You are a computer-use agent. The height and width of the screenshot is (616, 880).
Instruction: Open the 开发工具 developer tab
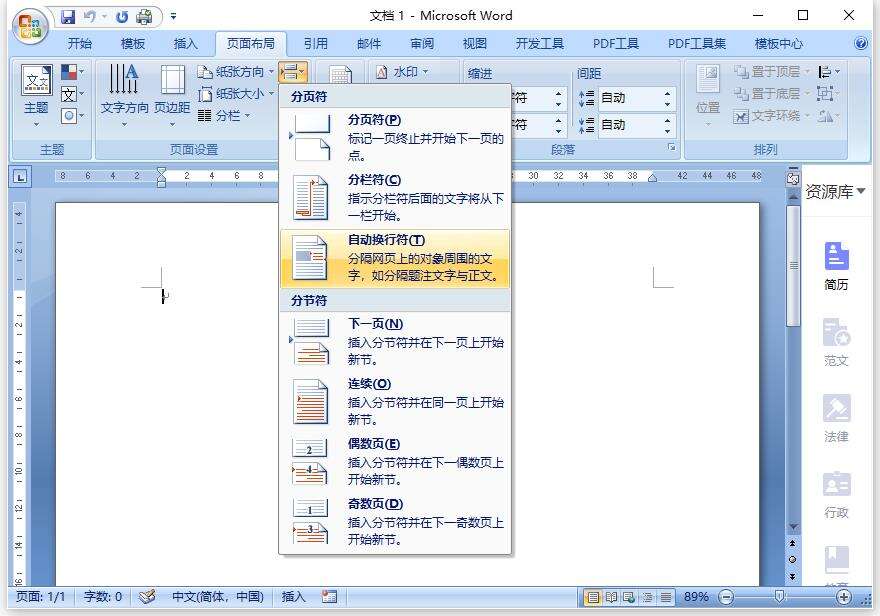pos(539,44)
